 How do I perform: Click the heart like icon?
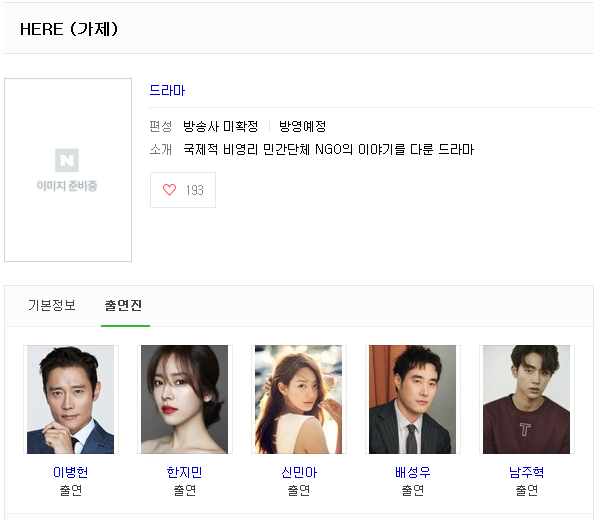pyautogui.click(x=170, y=190)
